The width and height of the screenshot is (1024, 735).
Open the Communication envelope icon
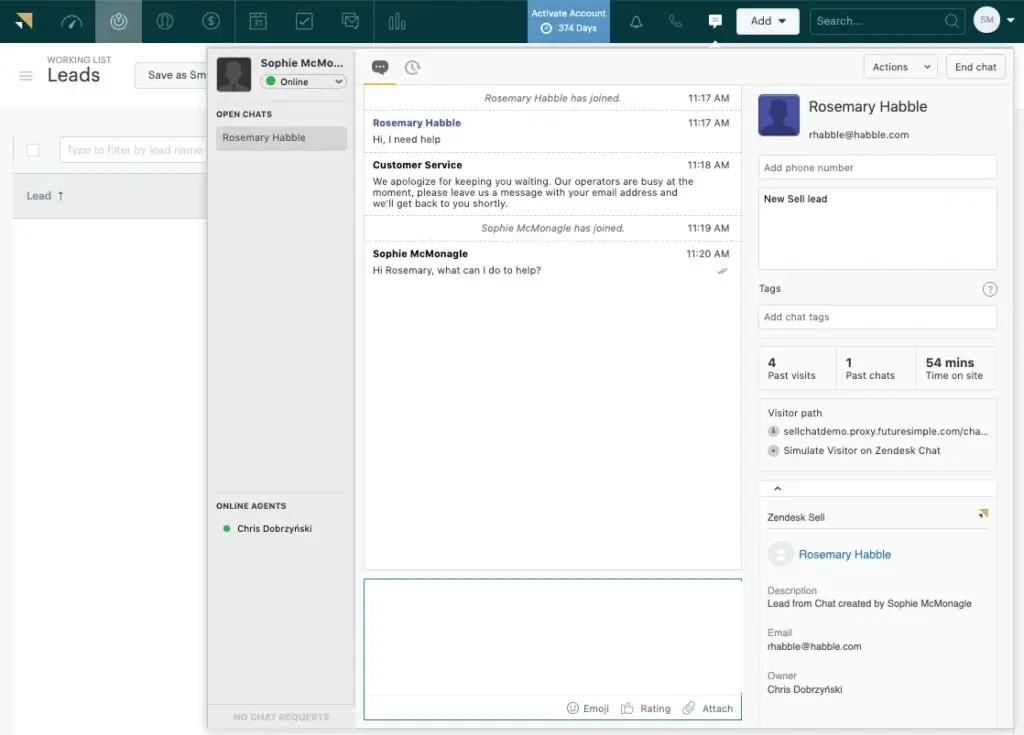351,22
